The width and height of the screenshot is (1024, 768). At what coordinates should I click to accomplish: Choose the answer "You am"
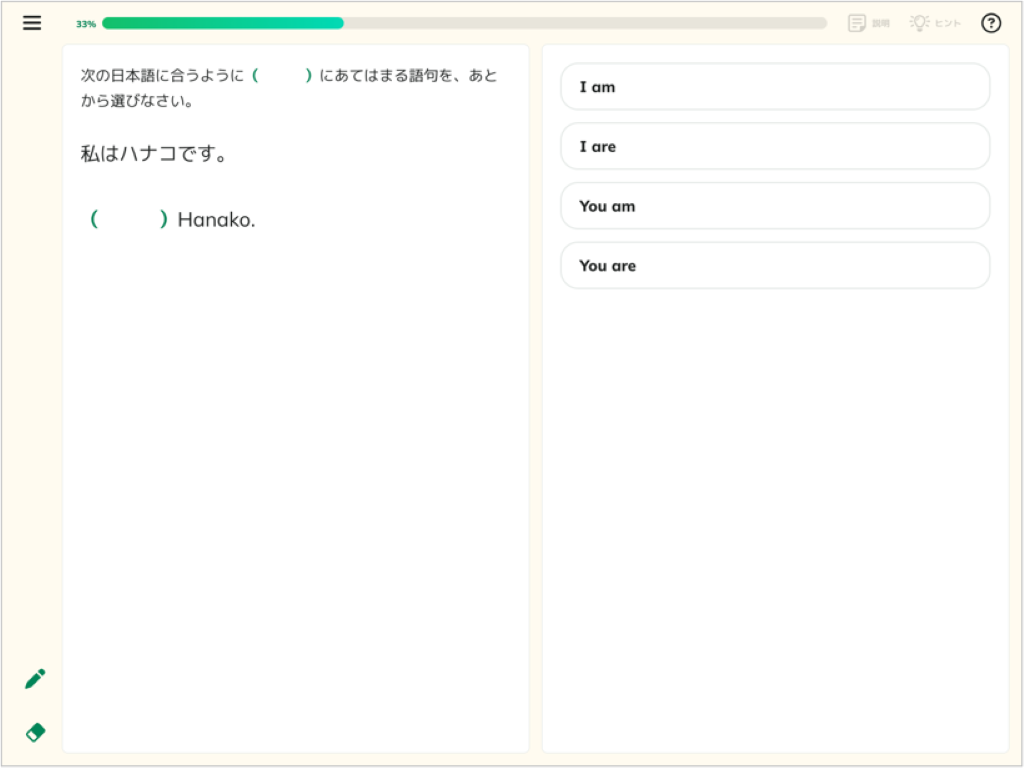775,206
